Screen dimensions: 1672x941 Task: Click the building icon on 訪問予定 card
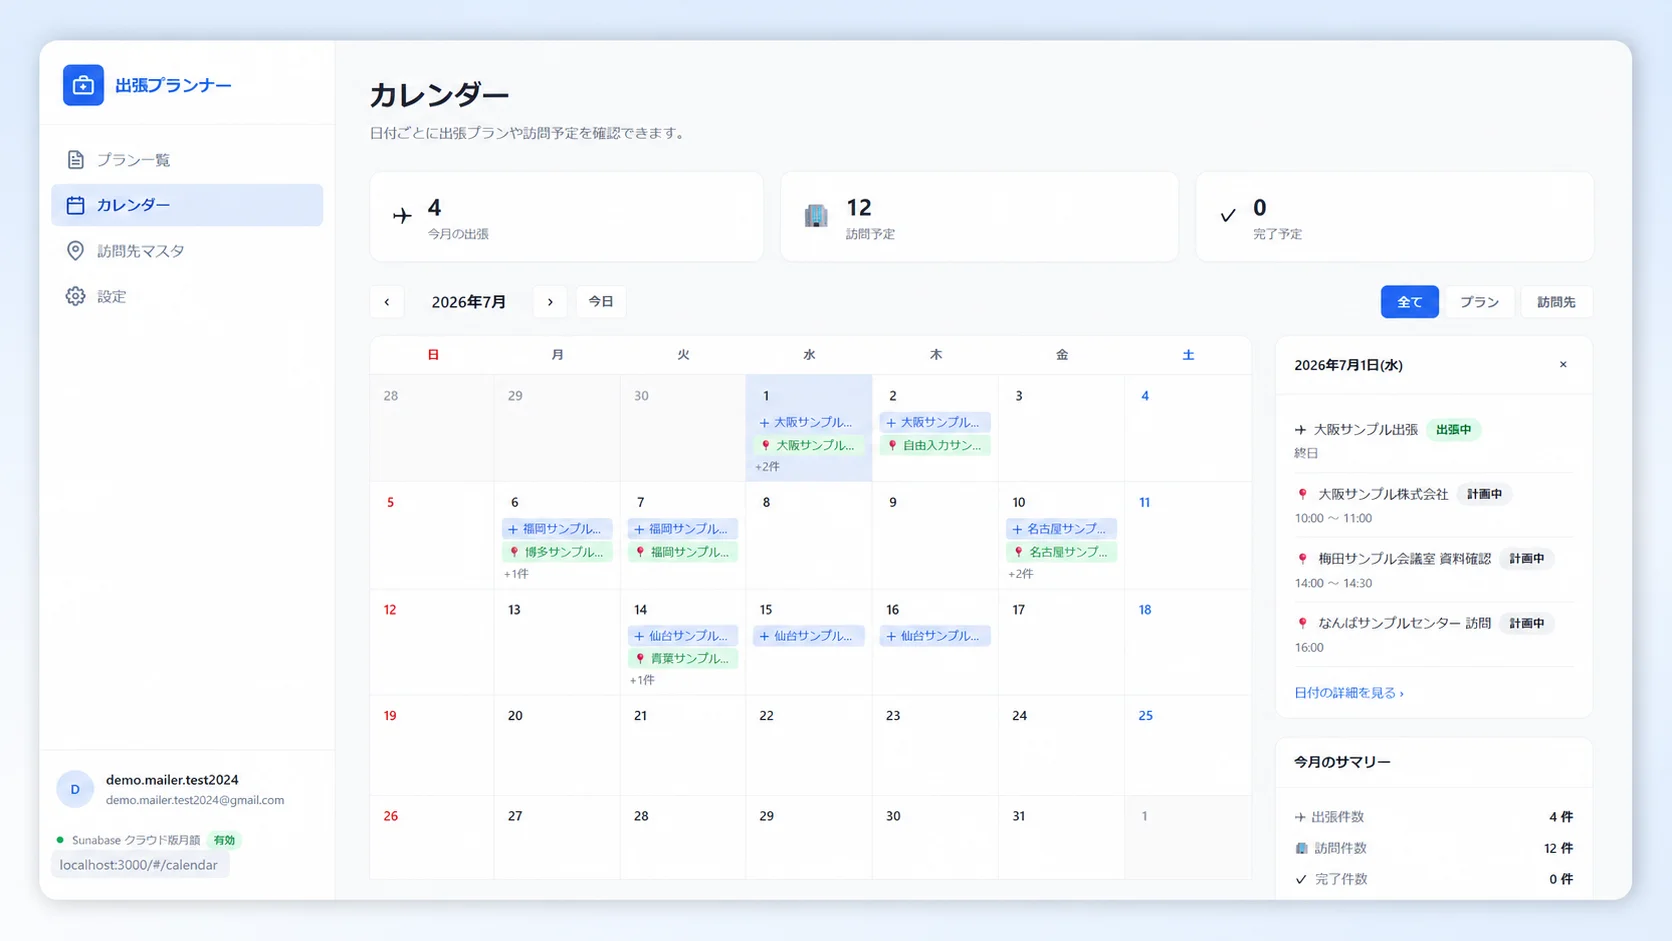pyautogui.click(x=816, y=215)
